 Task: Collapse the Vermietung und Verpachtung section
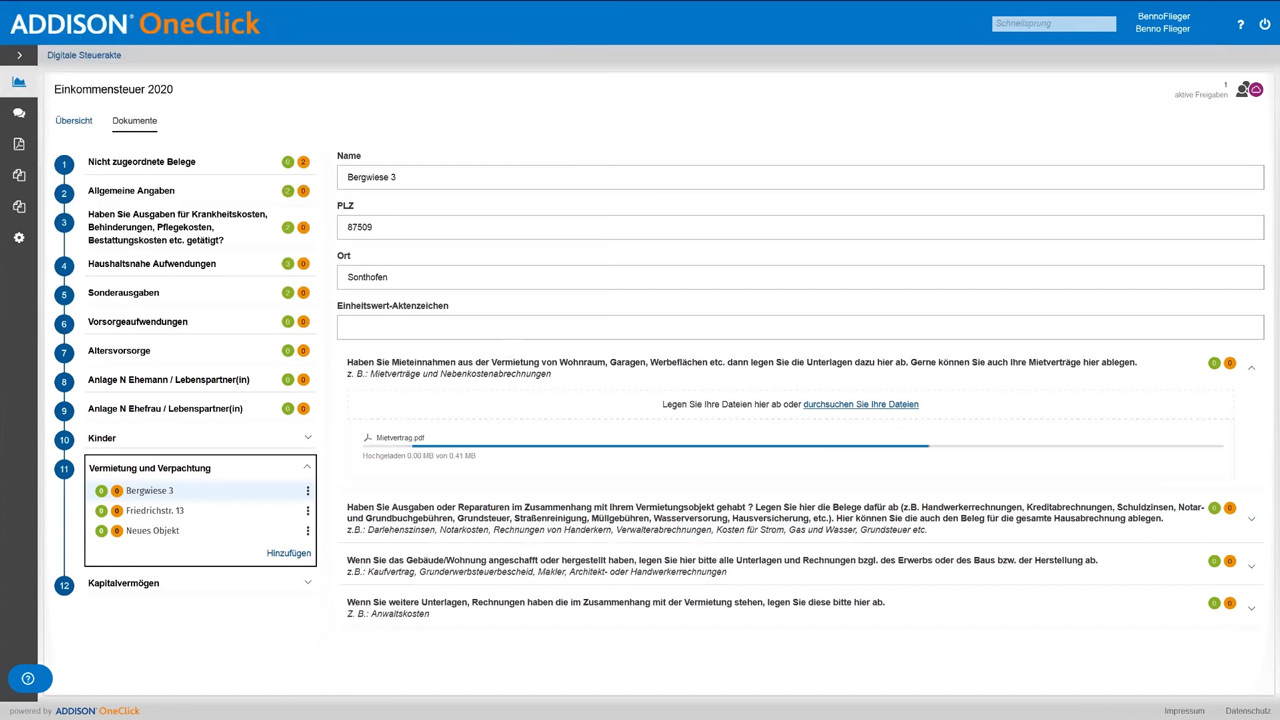click(x=307, y=467)
